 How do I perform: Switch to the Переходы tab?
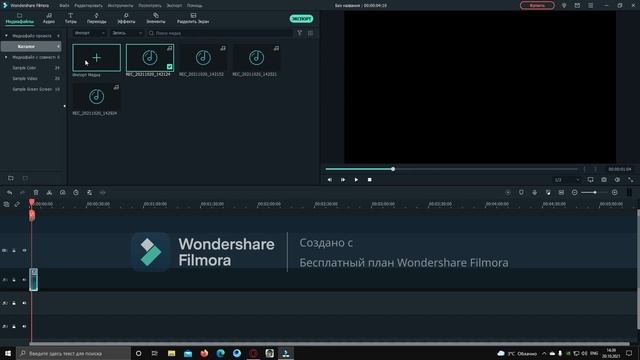[97, 18]
